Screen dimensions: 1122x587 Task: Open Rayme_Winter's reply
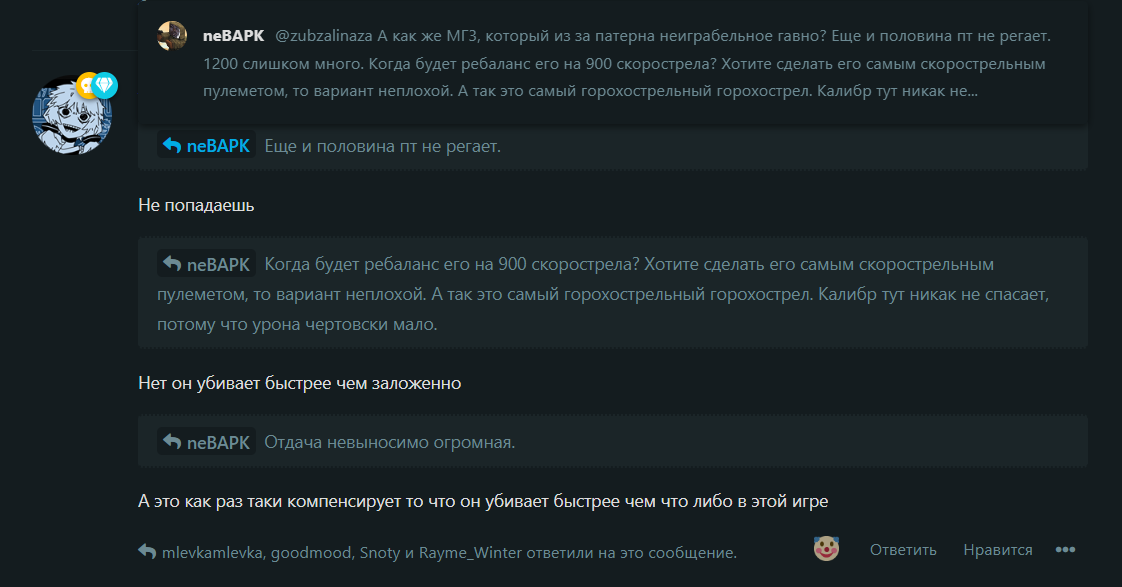[x=470, y=553]
